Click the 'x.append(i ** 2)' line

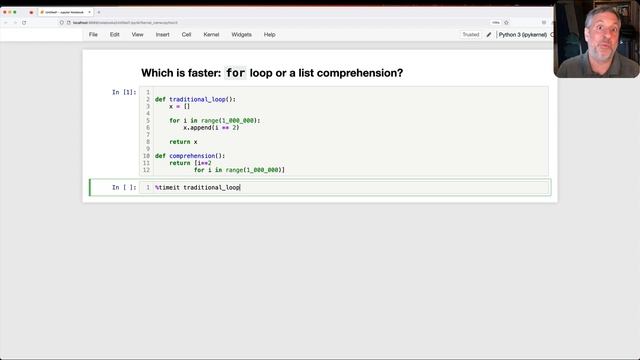211,127
